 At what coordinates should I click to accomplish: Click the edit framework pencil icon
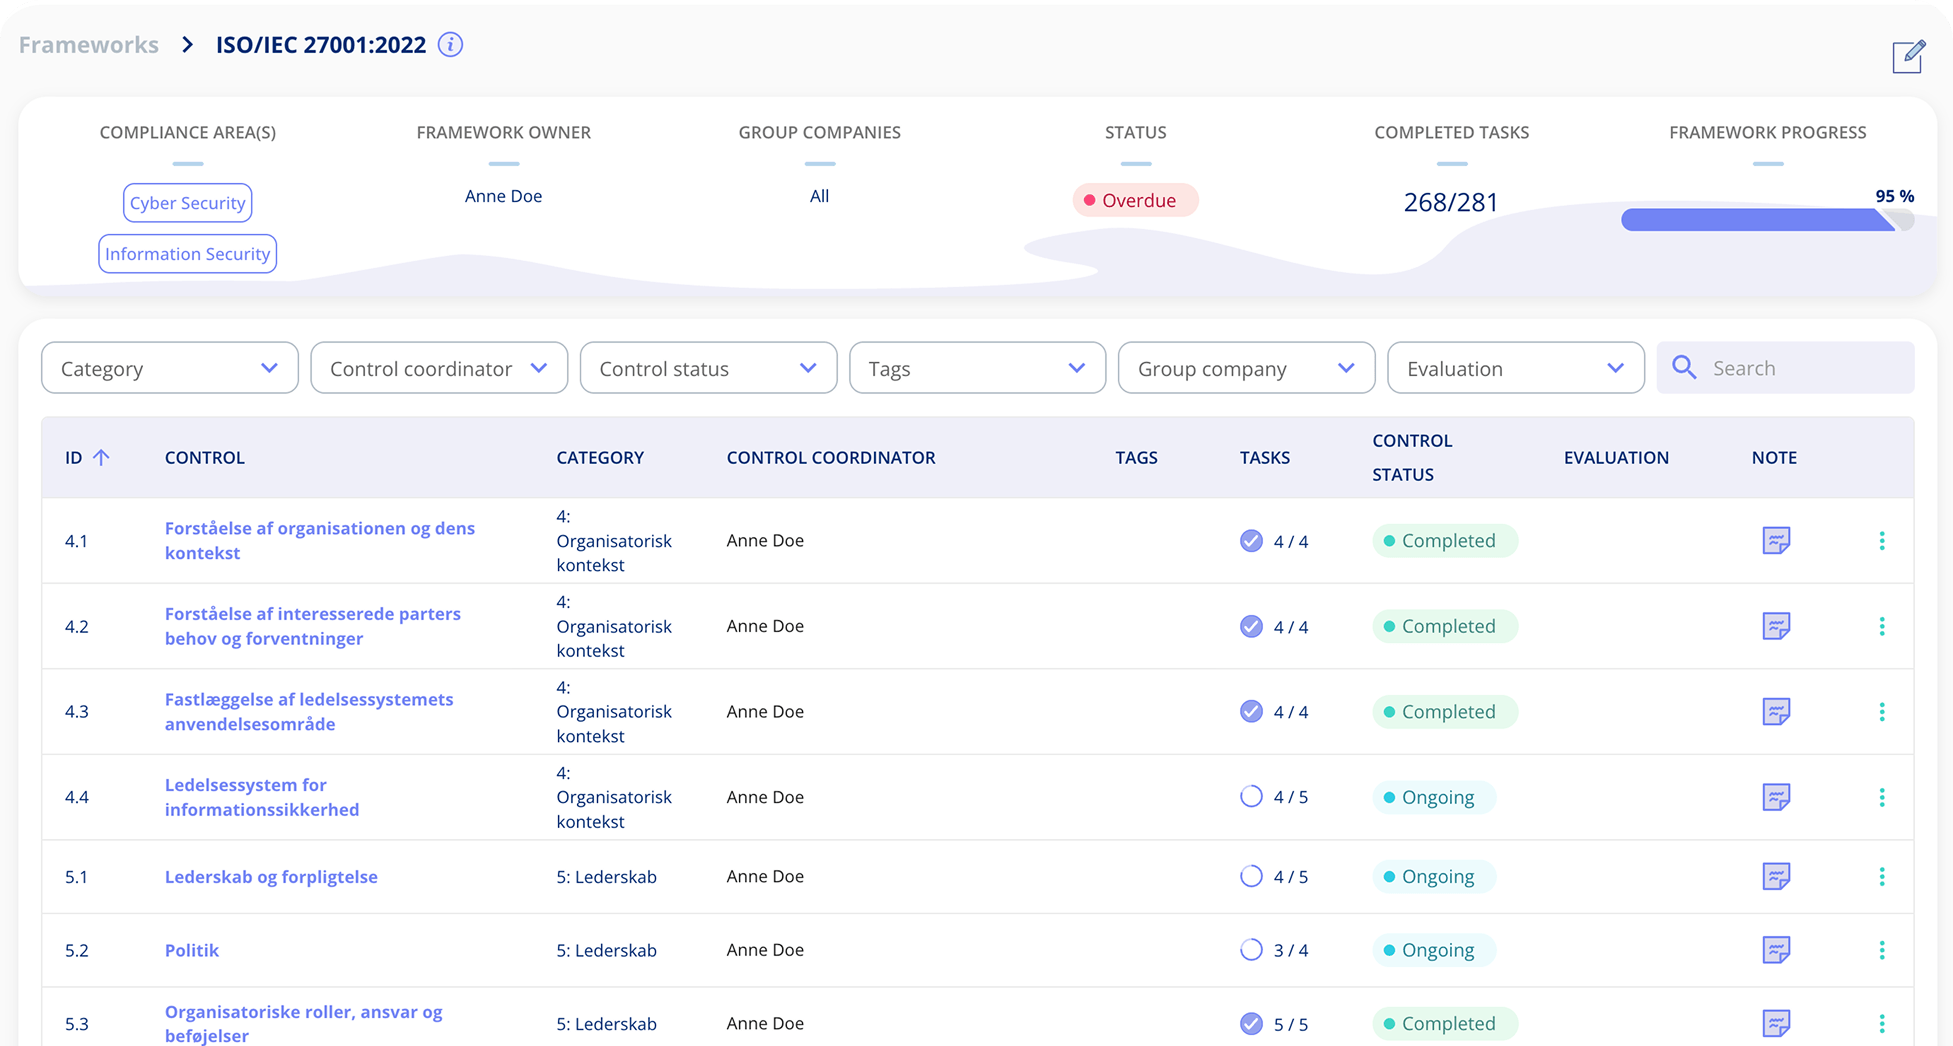tap(1907, 57)
